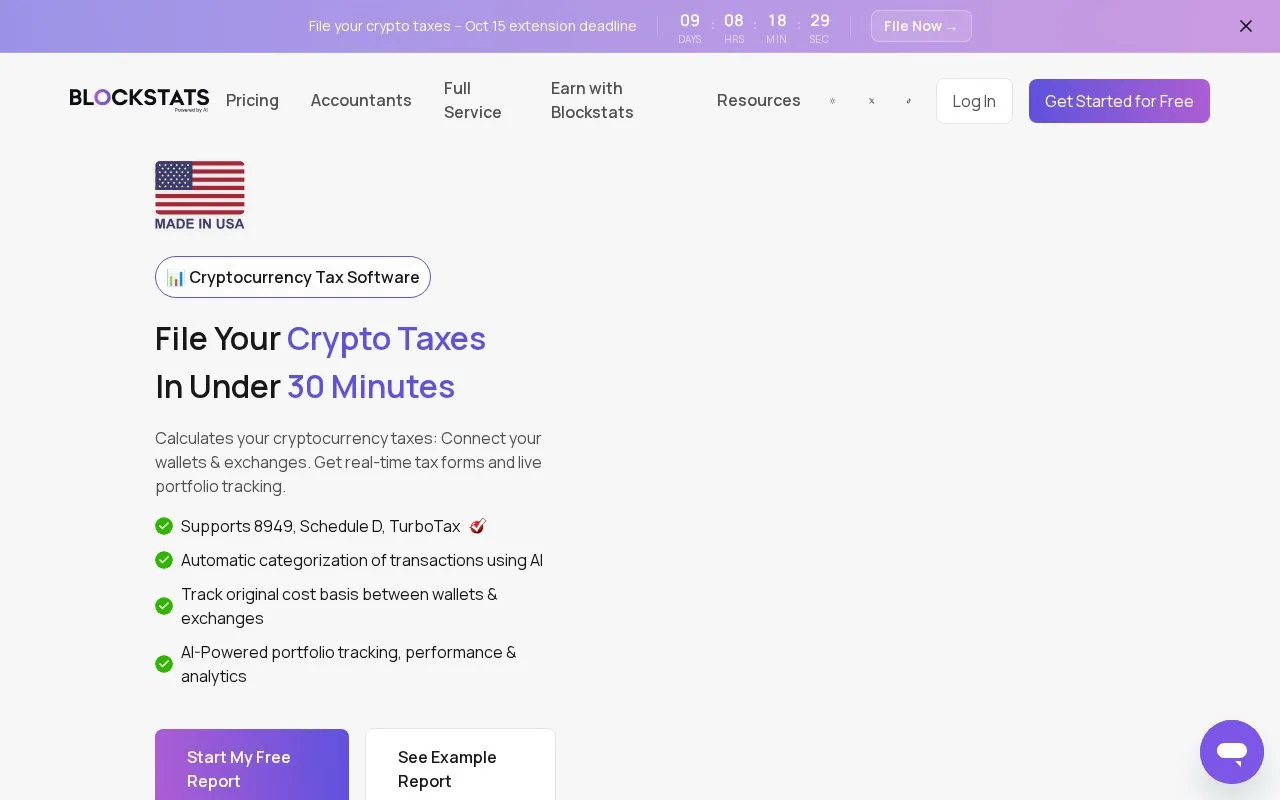This screenshot has width=1280, height=800.
Task: Click the countdown HRS value 08
Action: click(734, 21)
